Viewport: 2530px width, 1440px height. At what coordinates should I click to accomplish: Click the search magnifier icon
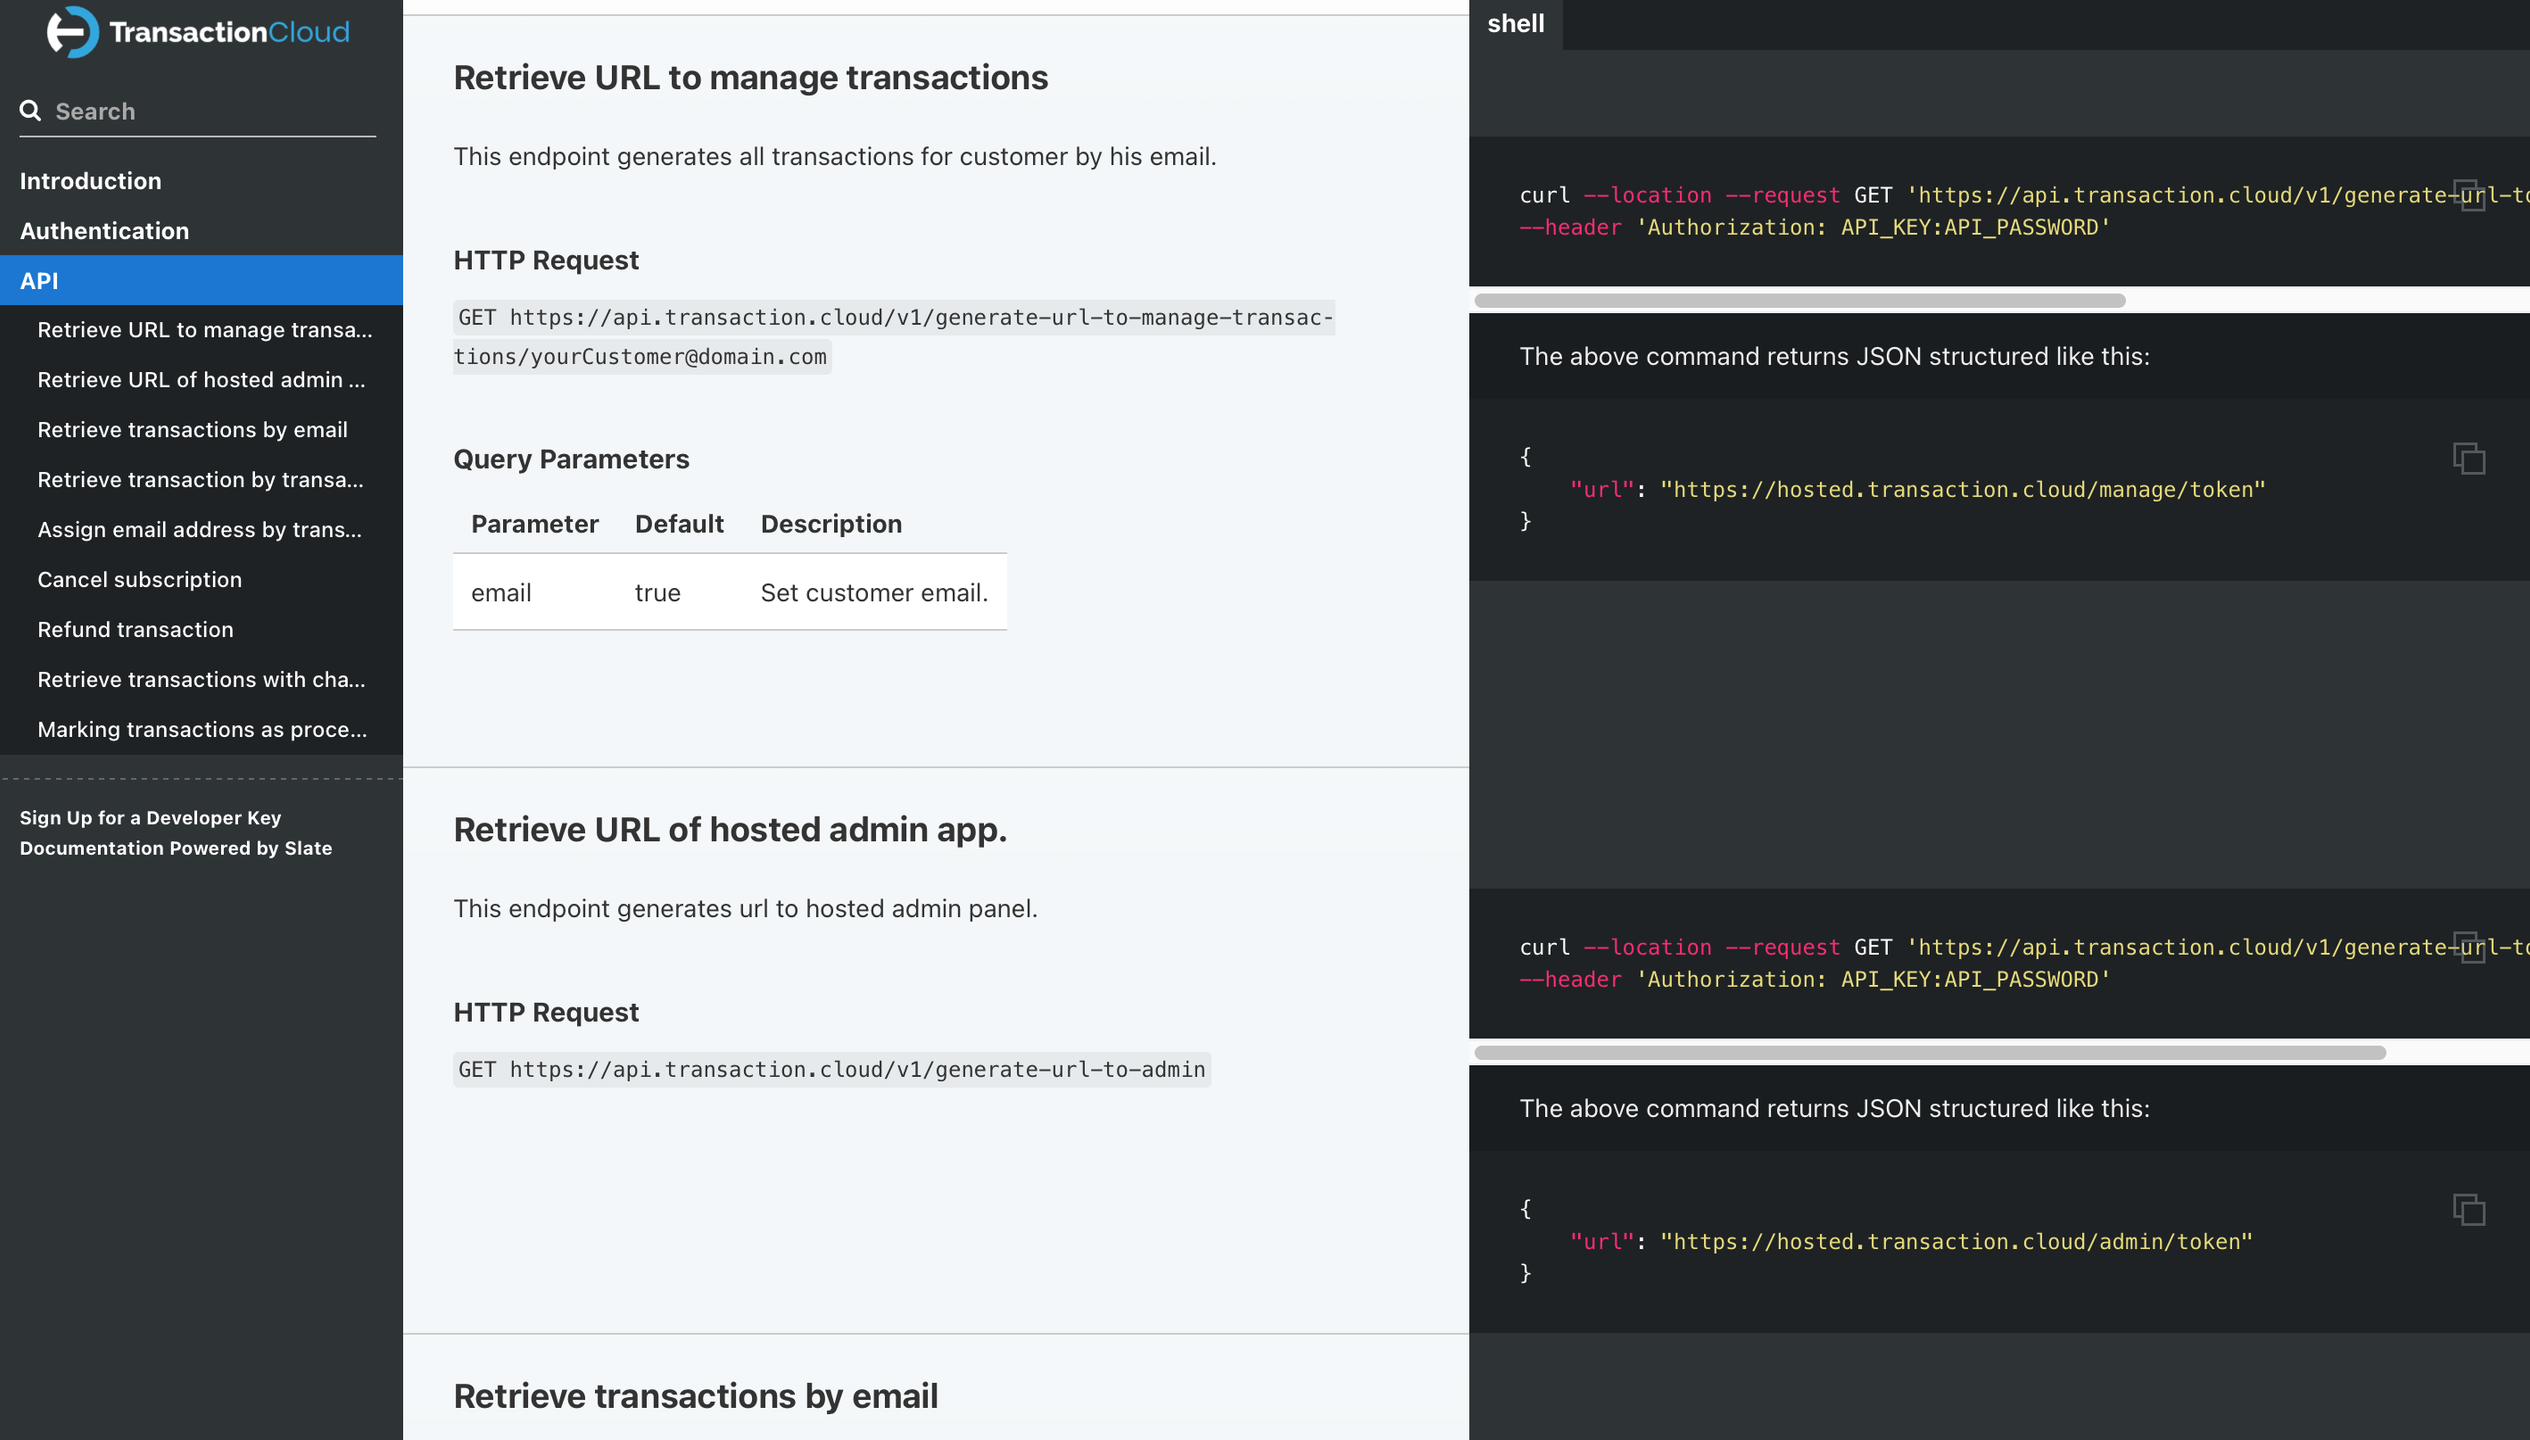31,110
